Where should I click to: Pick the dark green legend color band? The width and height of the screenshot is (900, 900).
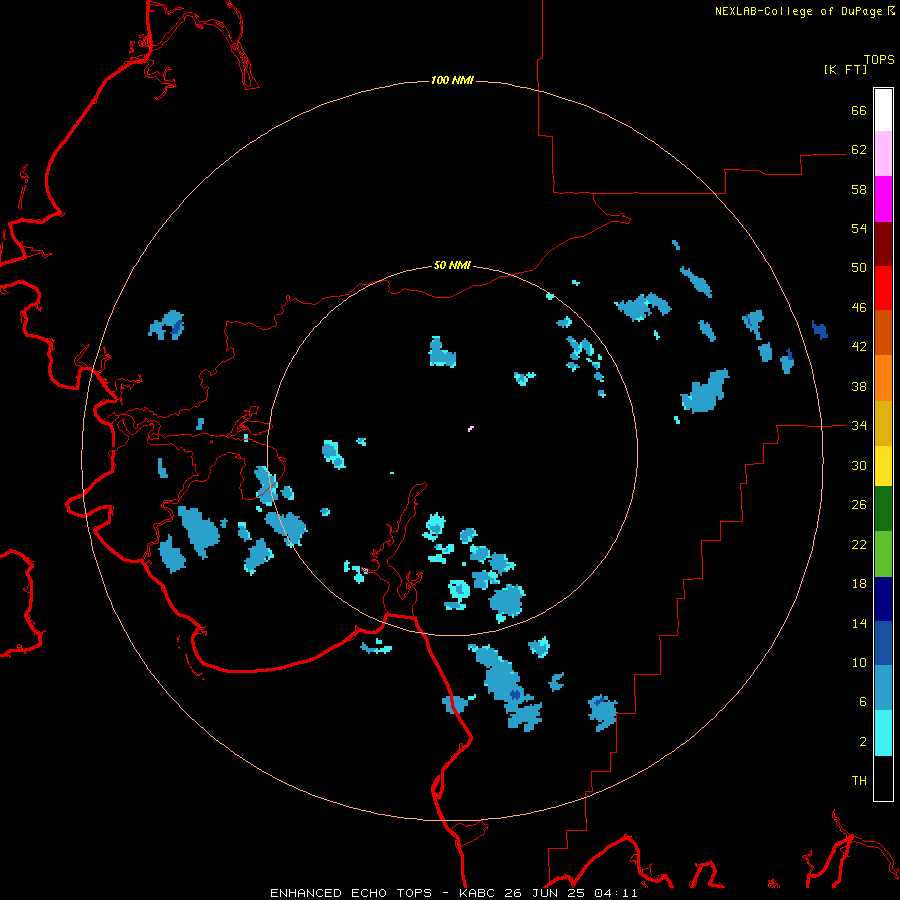click(x=883, y=509)
